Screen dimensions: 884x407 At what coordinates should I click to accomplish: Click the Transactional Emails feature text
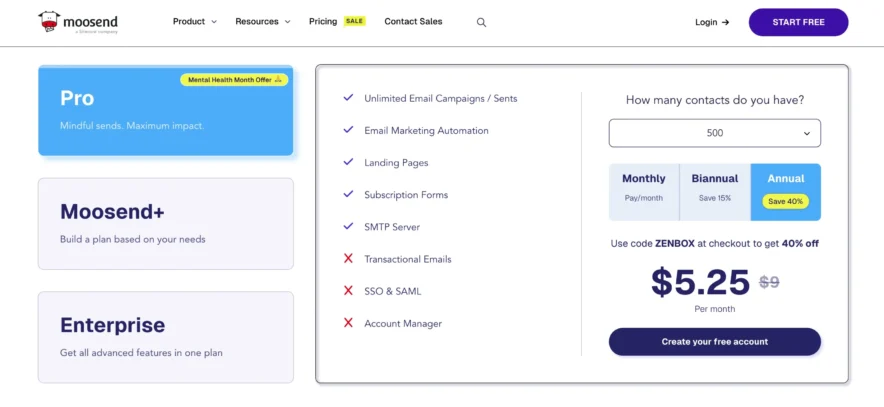pos(408,259)
